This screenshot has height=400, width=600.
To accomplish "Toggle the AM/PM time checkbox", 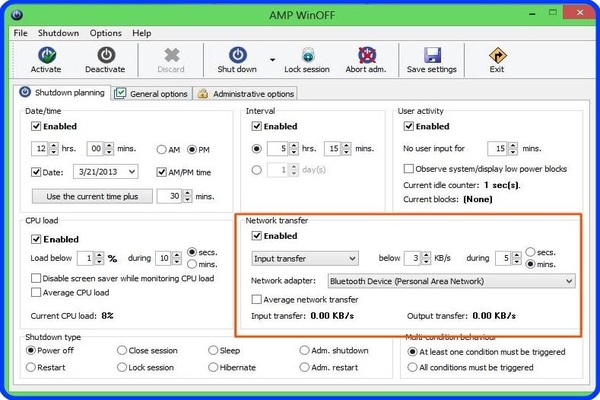I will 161,172.
